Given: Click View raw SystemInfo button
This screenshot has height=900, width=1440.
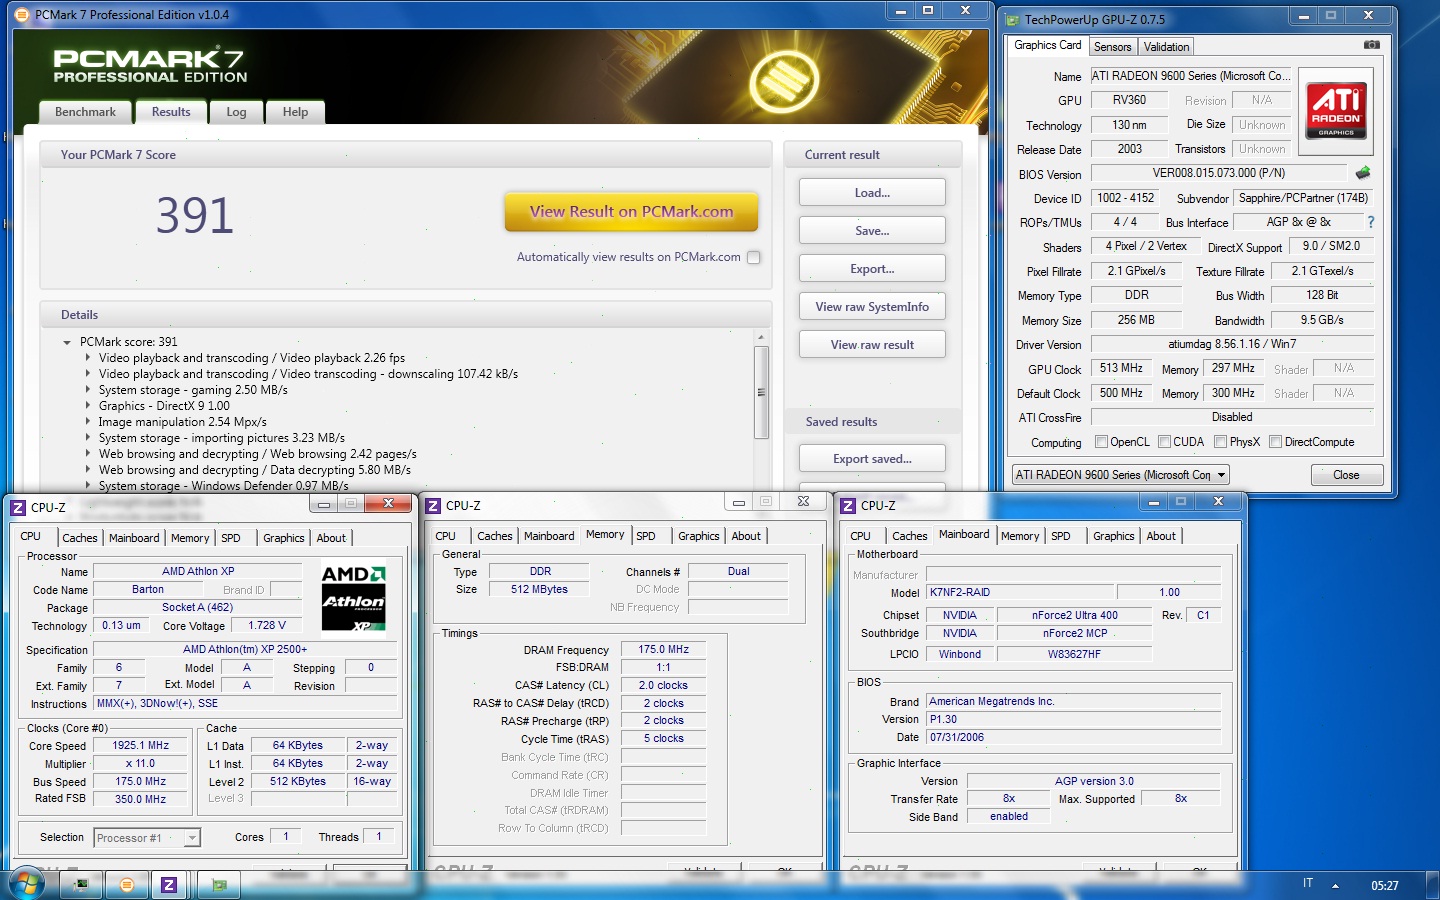Looking at the screenshot, I should 872,307.
